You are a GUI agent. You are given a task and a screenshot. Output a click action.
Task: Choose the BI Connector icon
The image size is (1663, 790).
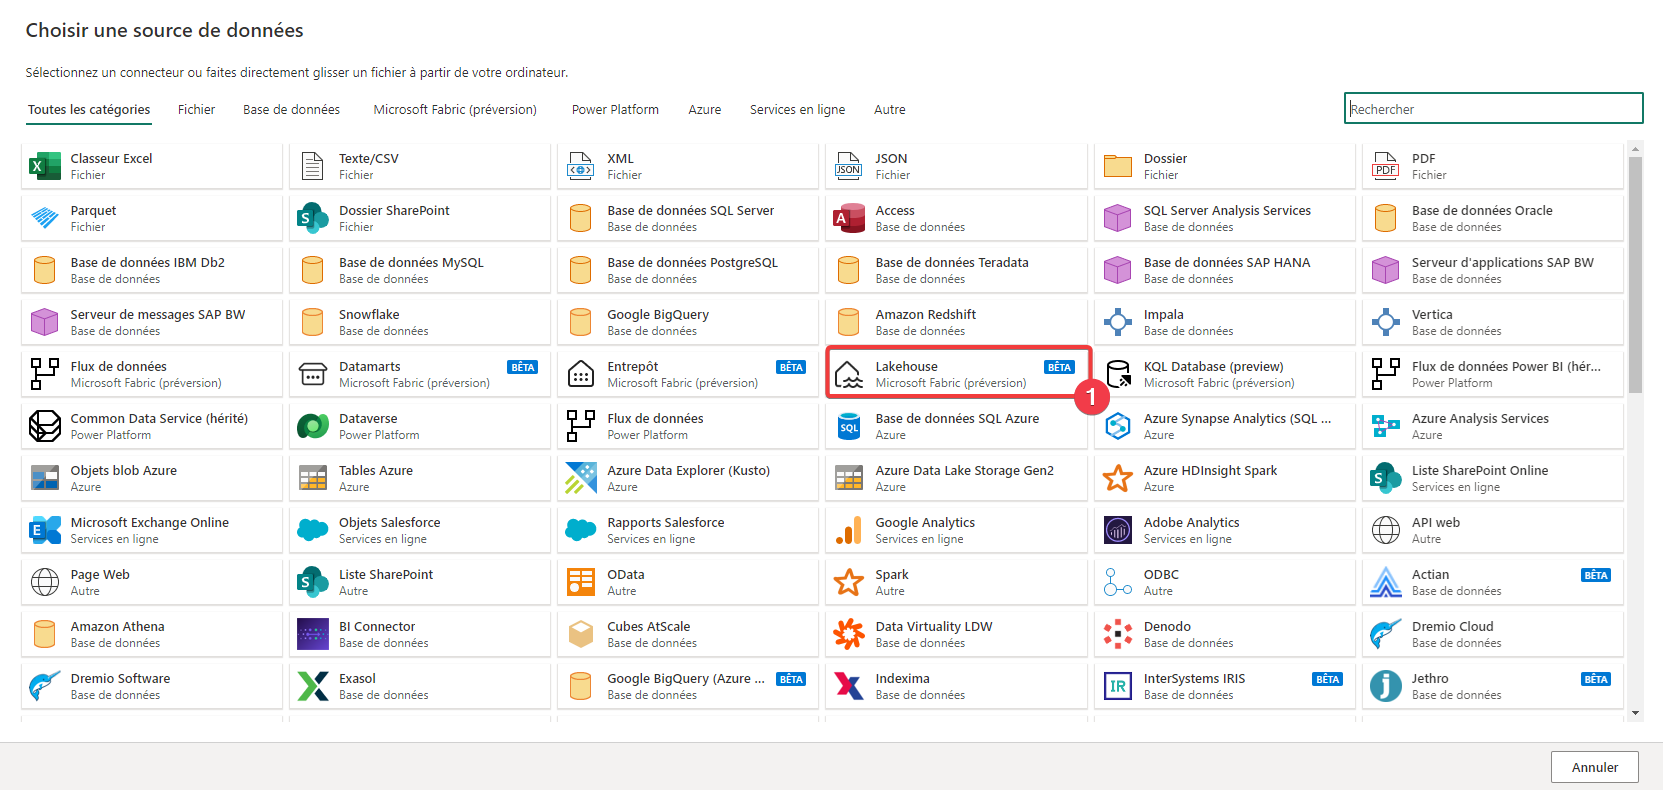(313, 634)
